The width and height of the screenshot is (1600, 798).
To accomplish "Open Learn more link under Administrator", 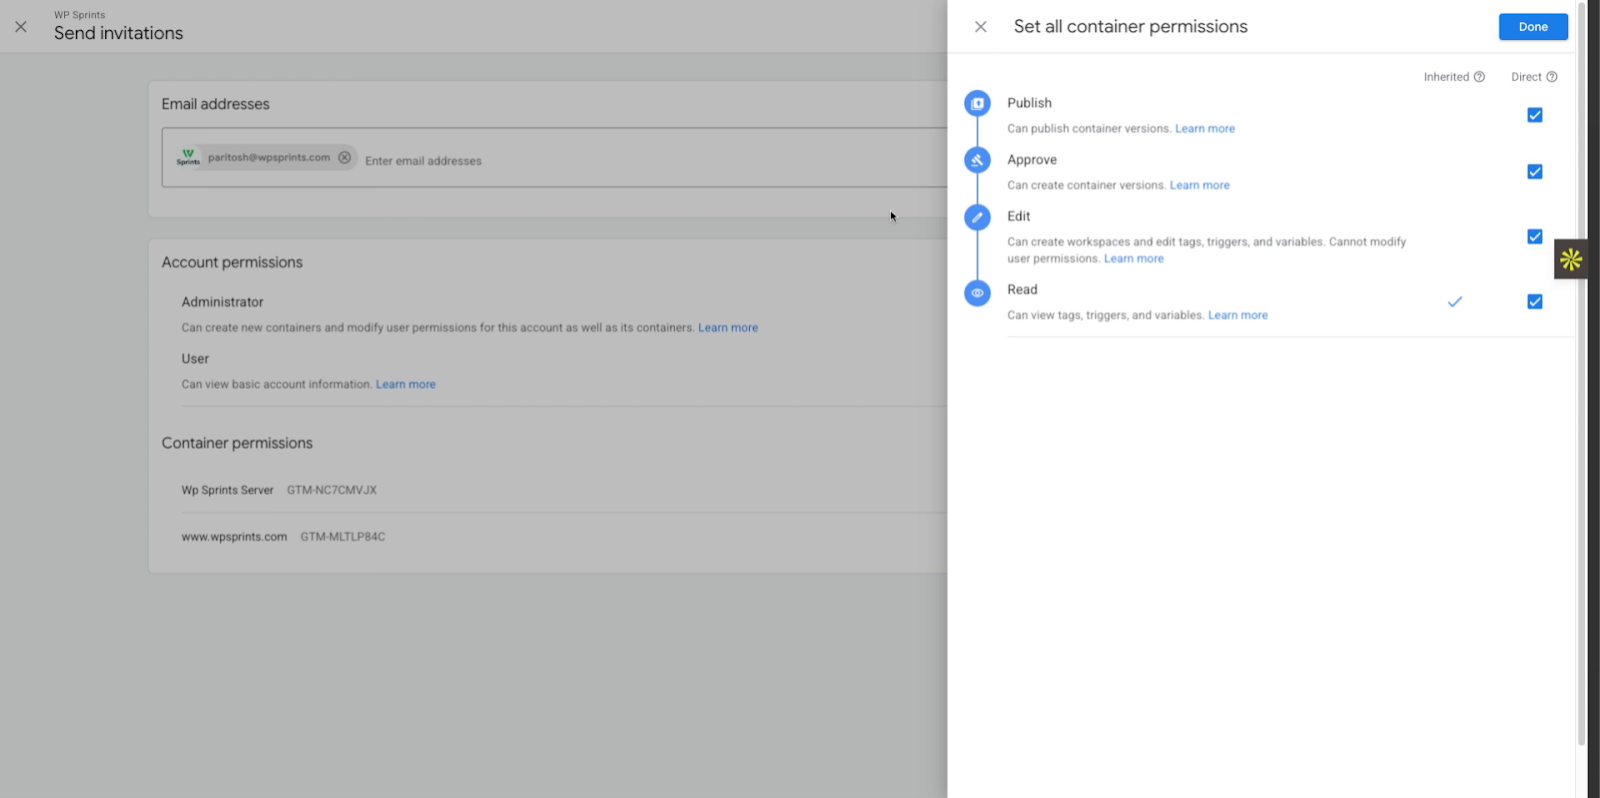I will pyautogui.click(x=727, y=328).
